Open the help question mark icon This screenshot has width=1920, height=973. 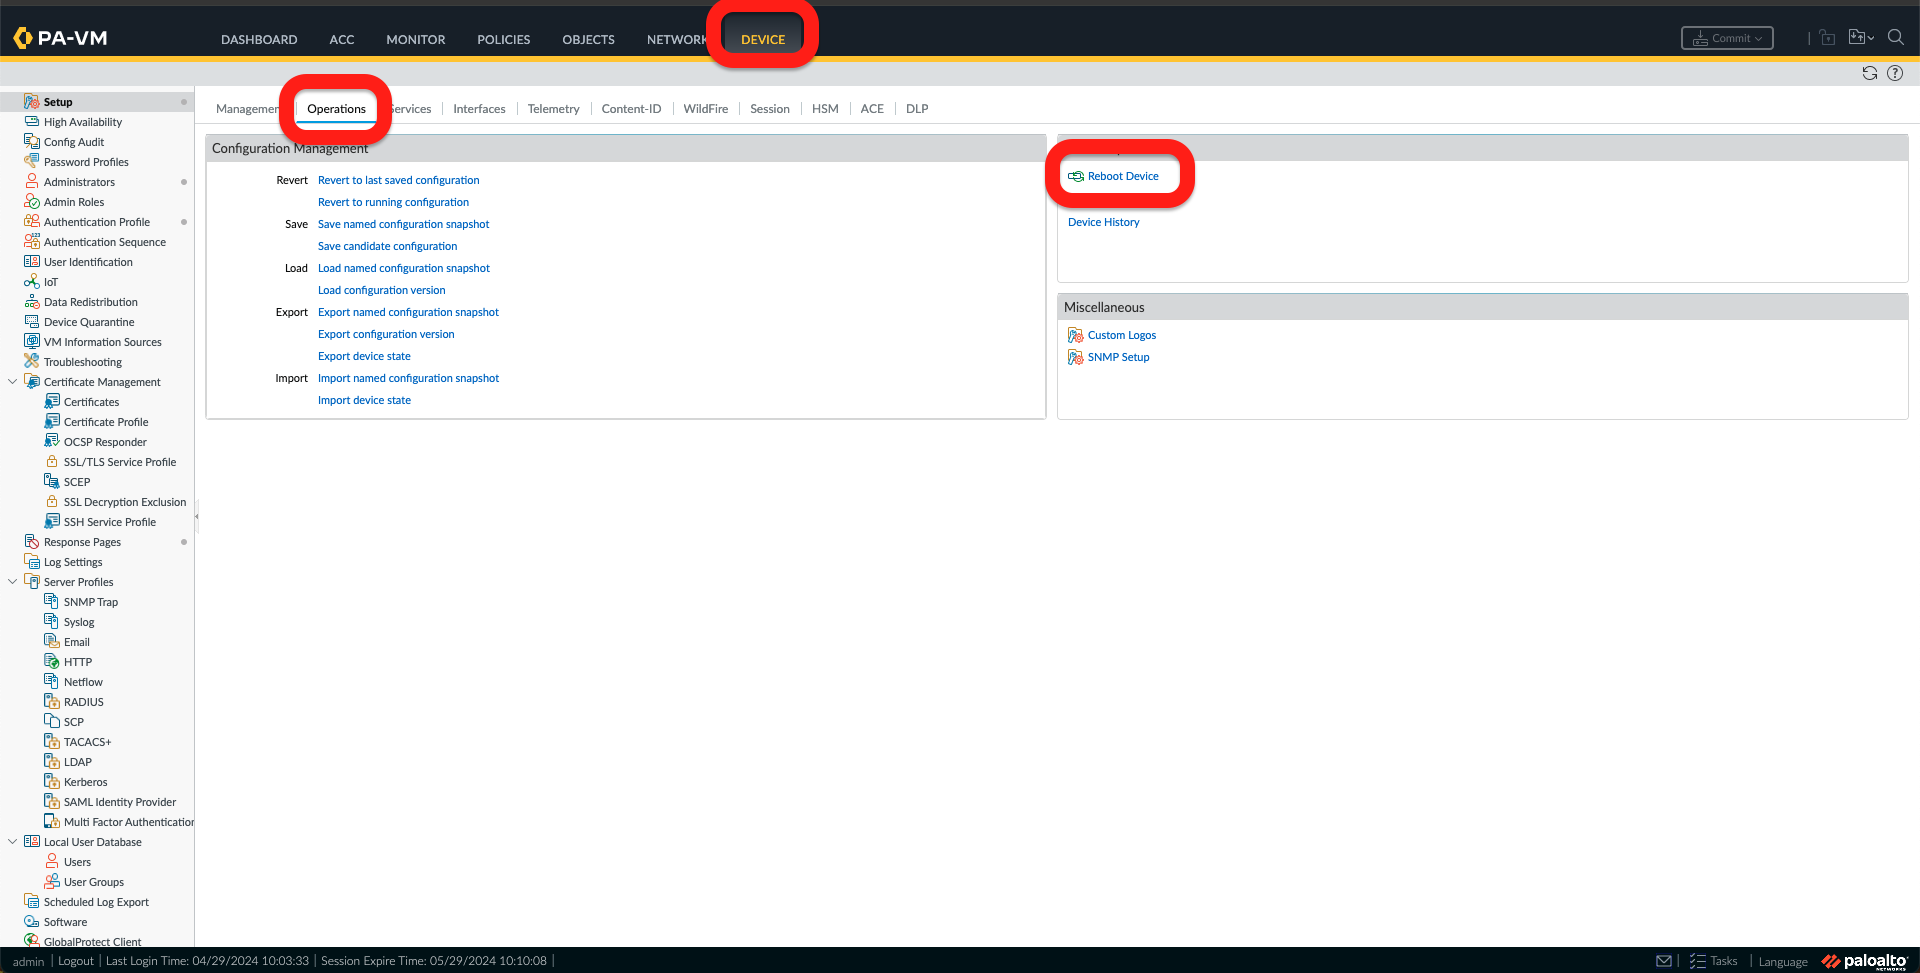(1895, 73)
